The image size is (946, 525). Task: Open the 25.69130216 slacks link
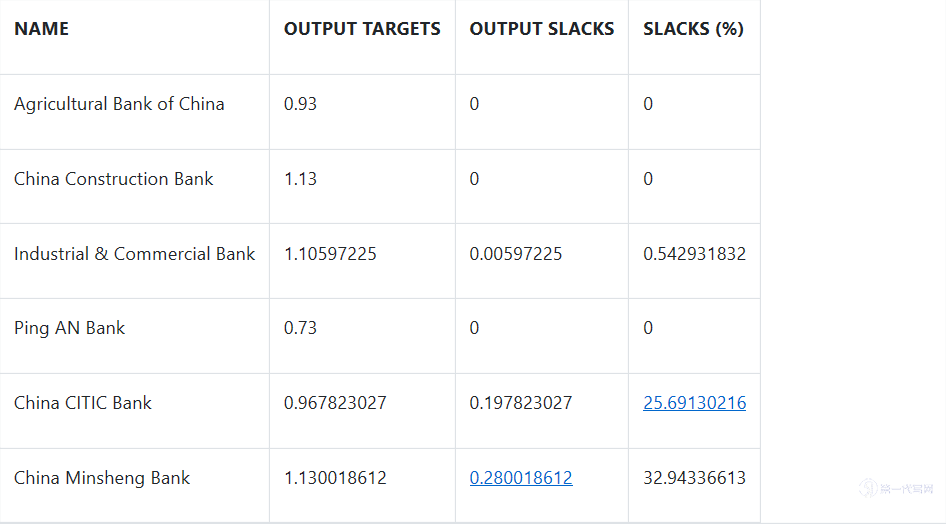pyautogui.click(x=694, y=403)
